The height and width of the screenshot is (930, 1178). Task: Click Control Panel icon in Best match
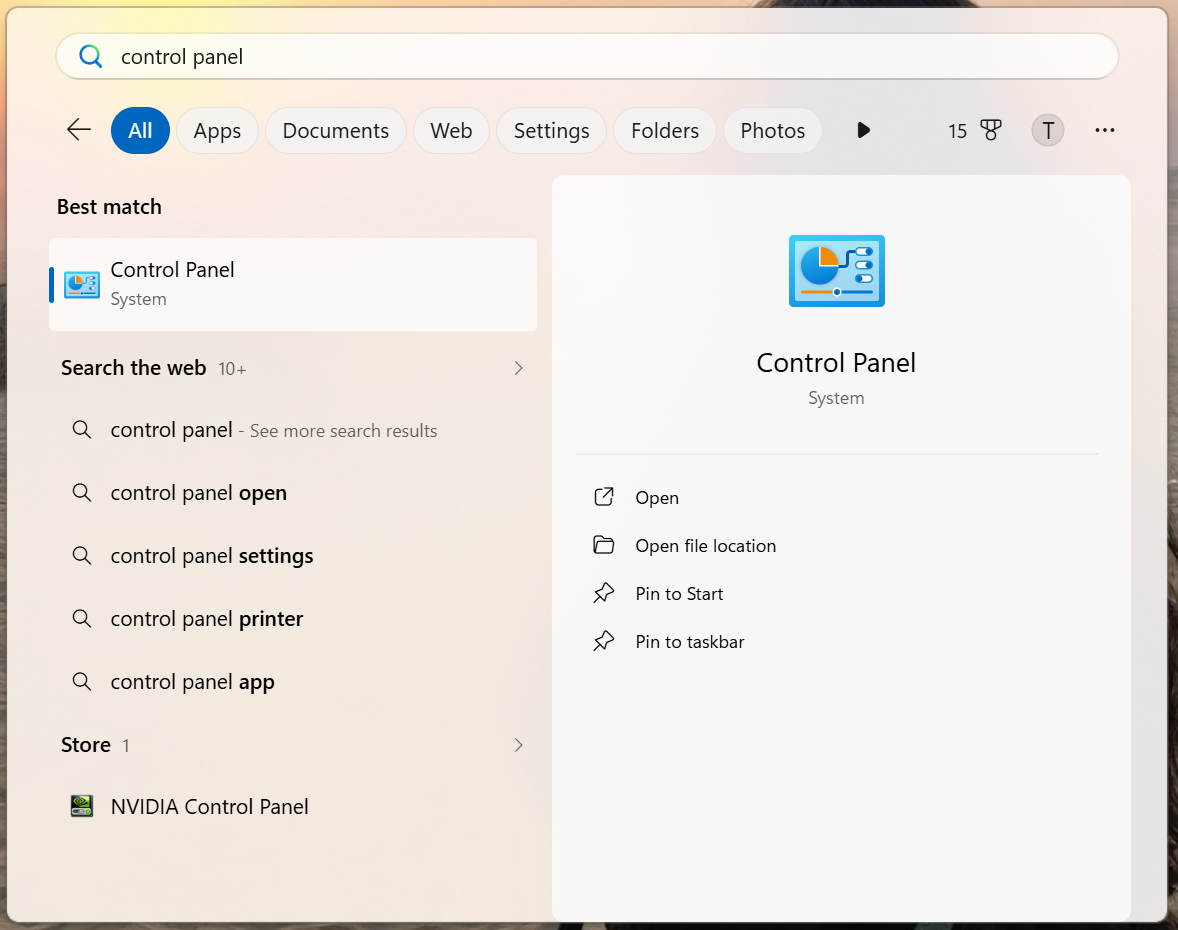click(82, 285)
